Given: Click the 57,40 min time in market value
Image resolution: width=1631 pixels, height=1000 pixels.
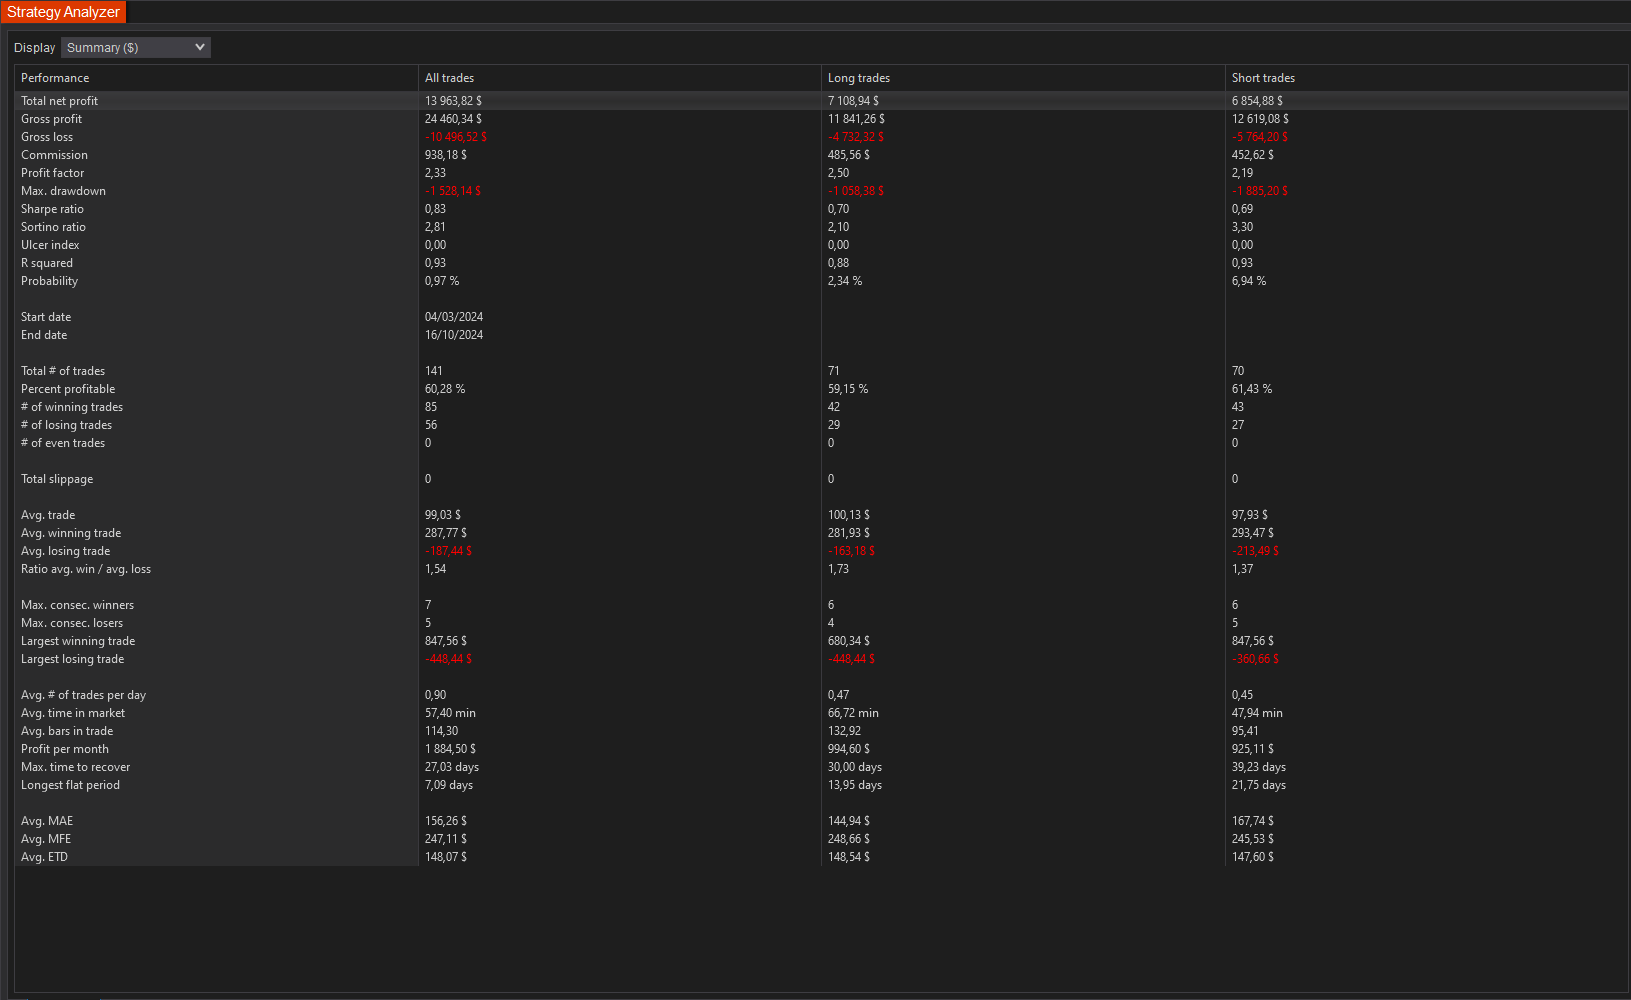Looking at the screenshot, I should tap(450, 713).
